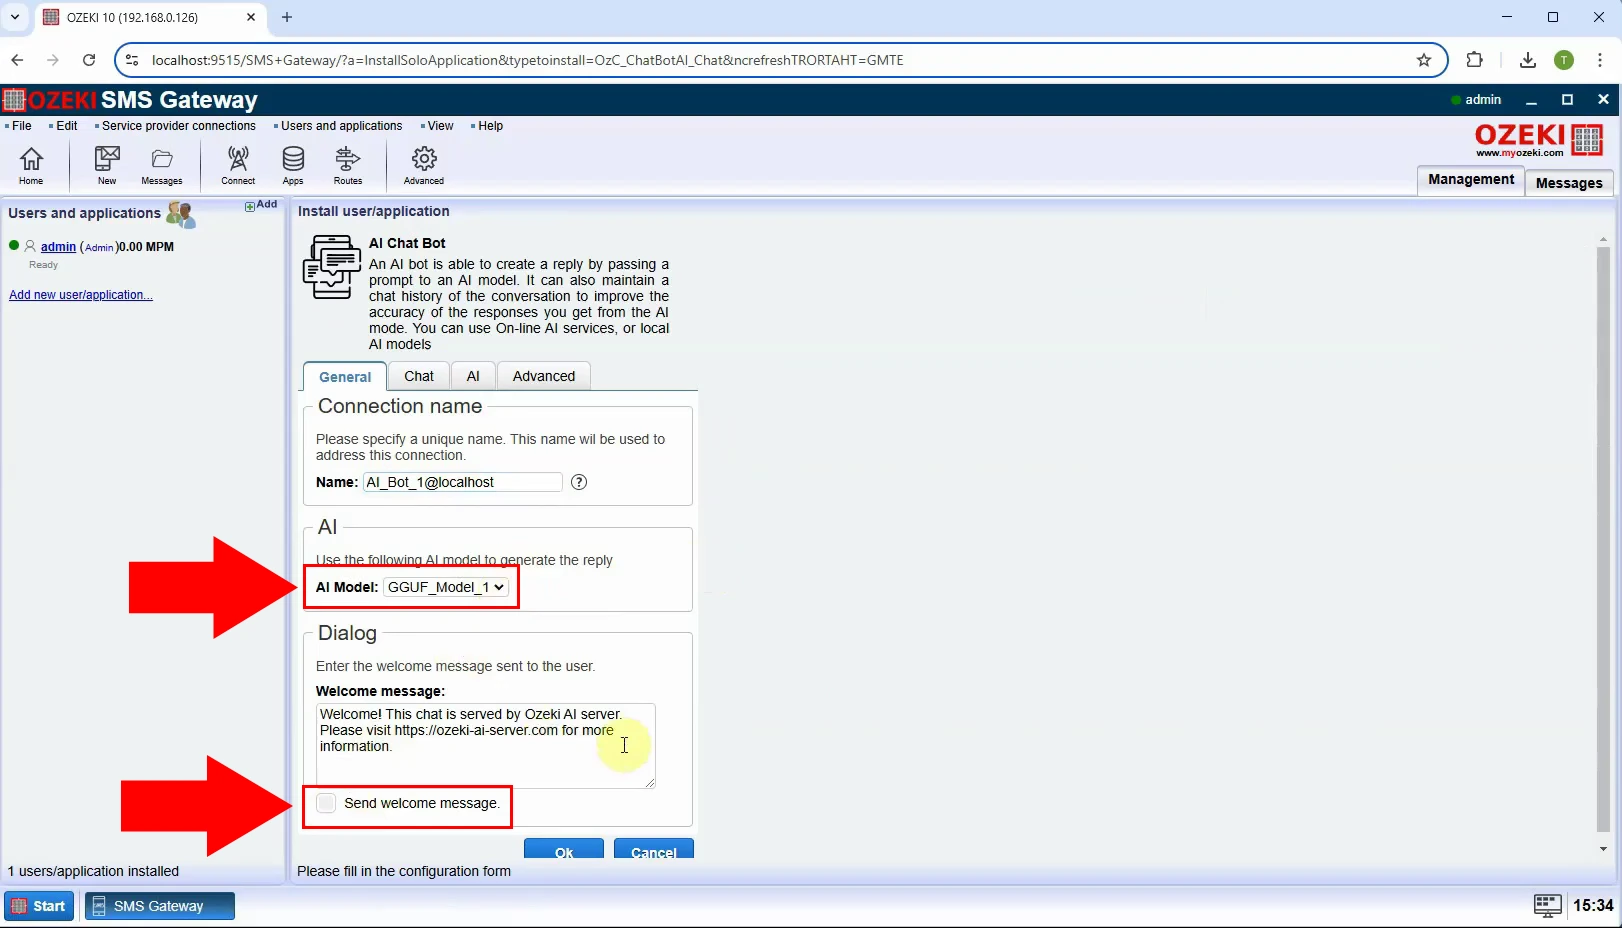Open the Users and applications menu
The width and height of the screenshot is (1622, 928).
(341, 126)
